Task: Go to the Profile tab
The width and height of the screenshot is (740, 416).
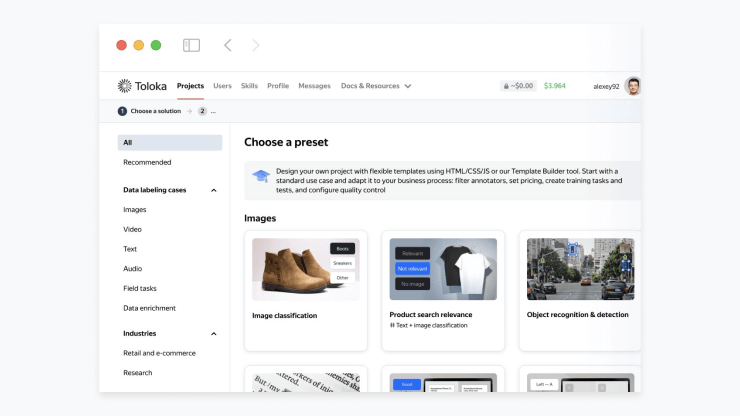Action: point(278,86)
